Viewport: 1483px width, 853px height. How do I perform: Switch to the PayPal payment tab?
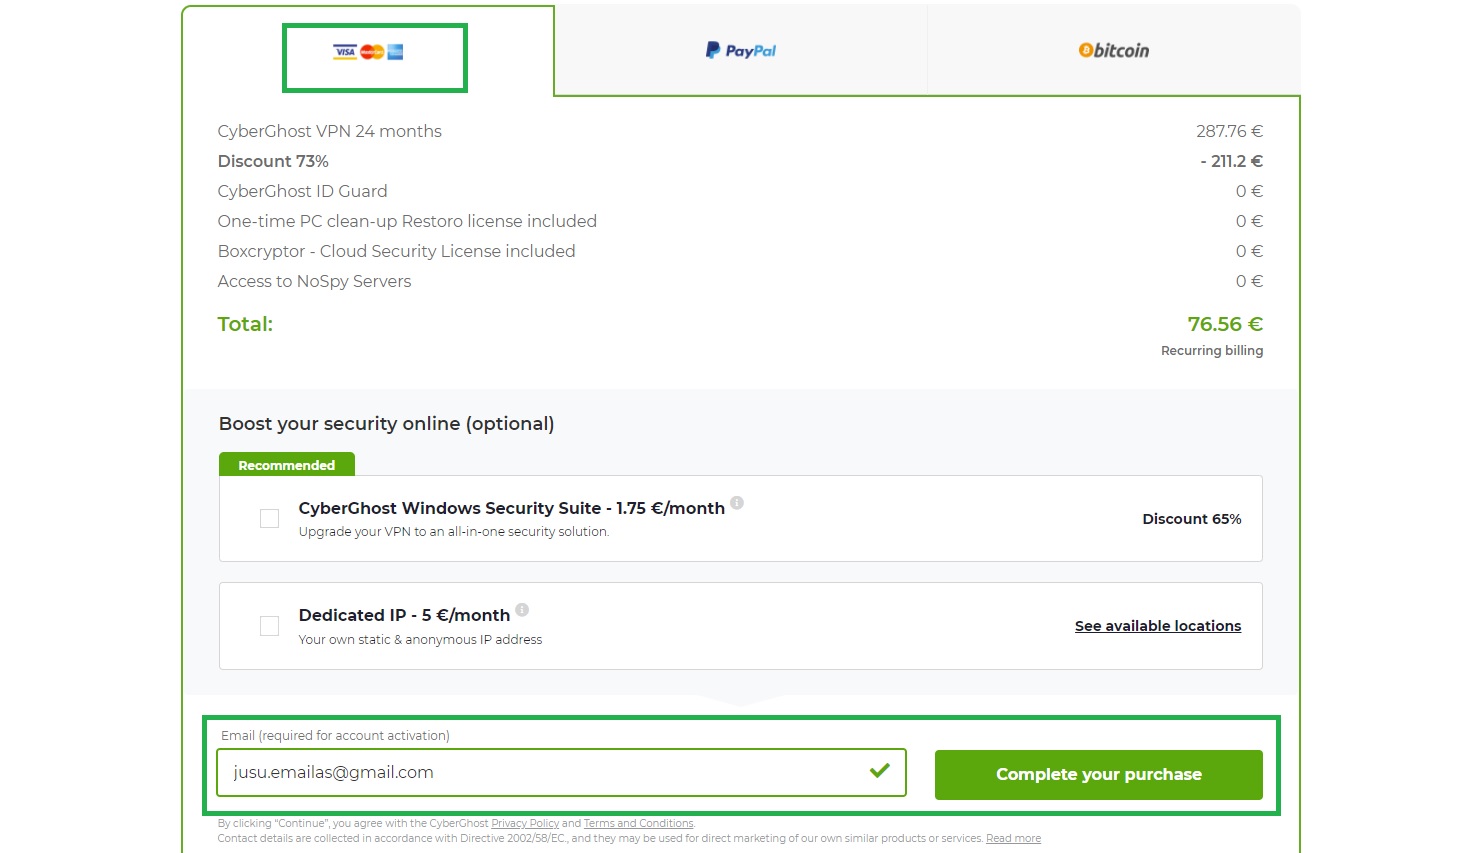(741, 51)
